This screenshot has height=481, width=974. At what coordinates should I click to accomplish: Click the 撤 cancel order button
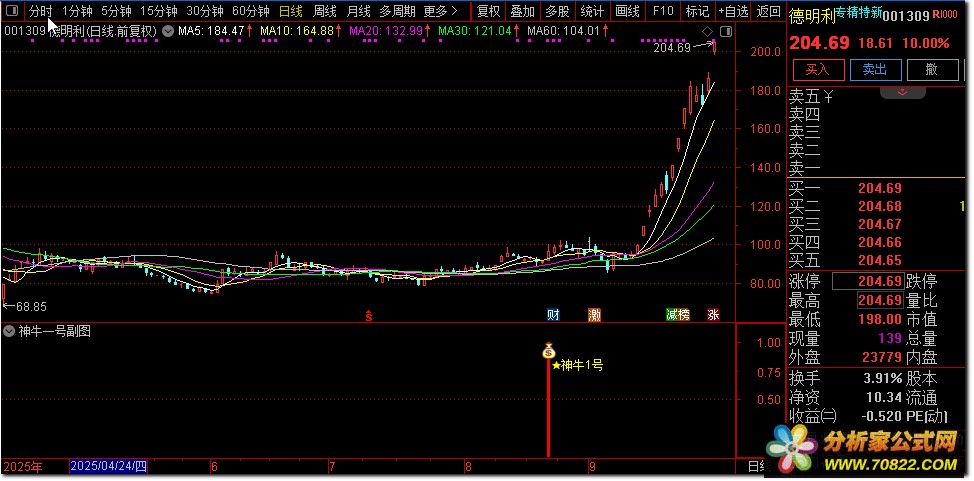coord(932,70)
